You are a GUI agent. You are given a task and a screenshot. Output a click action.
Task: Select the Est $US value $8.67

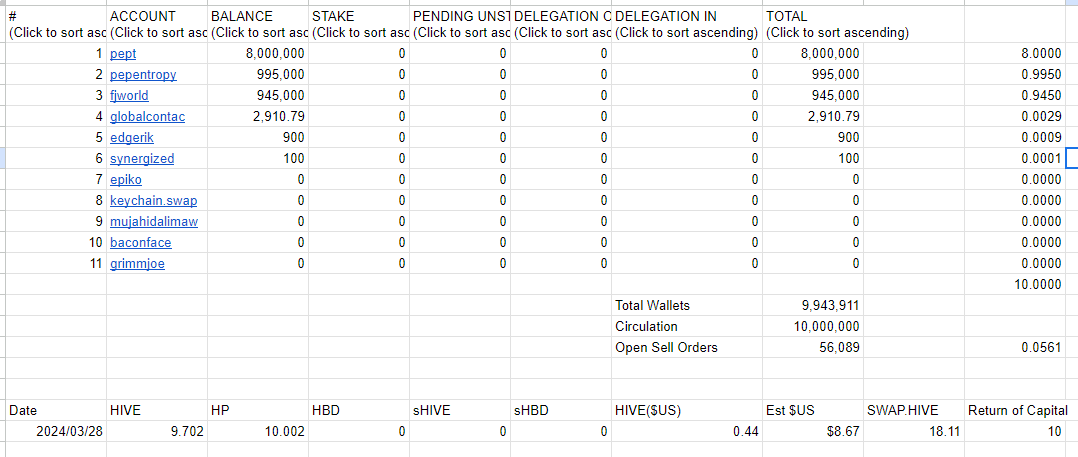tap(813, 432)
